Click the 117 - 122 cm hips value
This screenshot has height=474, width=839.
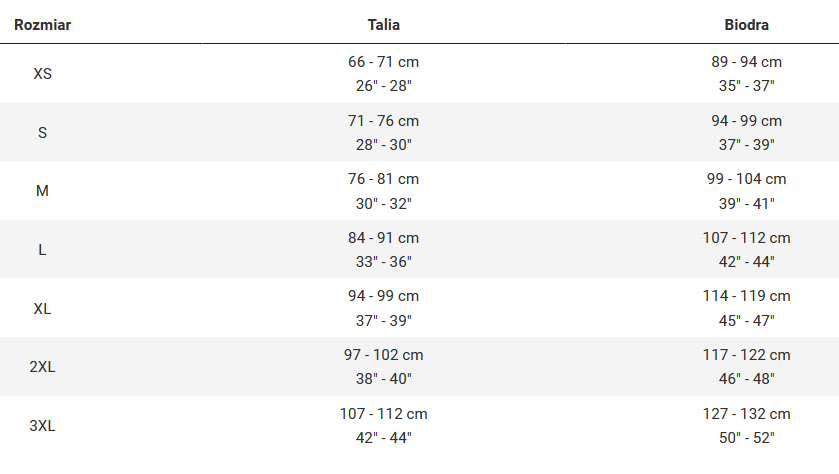pyautogui.click(x=746, y=355)
